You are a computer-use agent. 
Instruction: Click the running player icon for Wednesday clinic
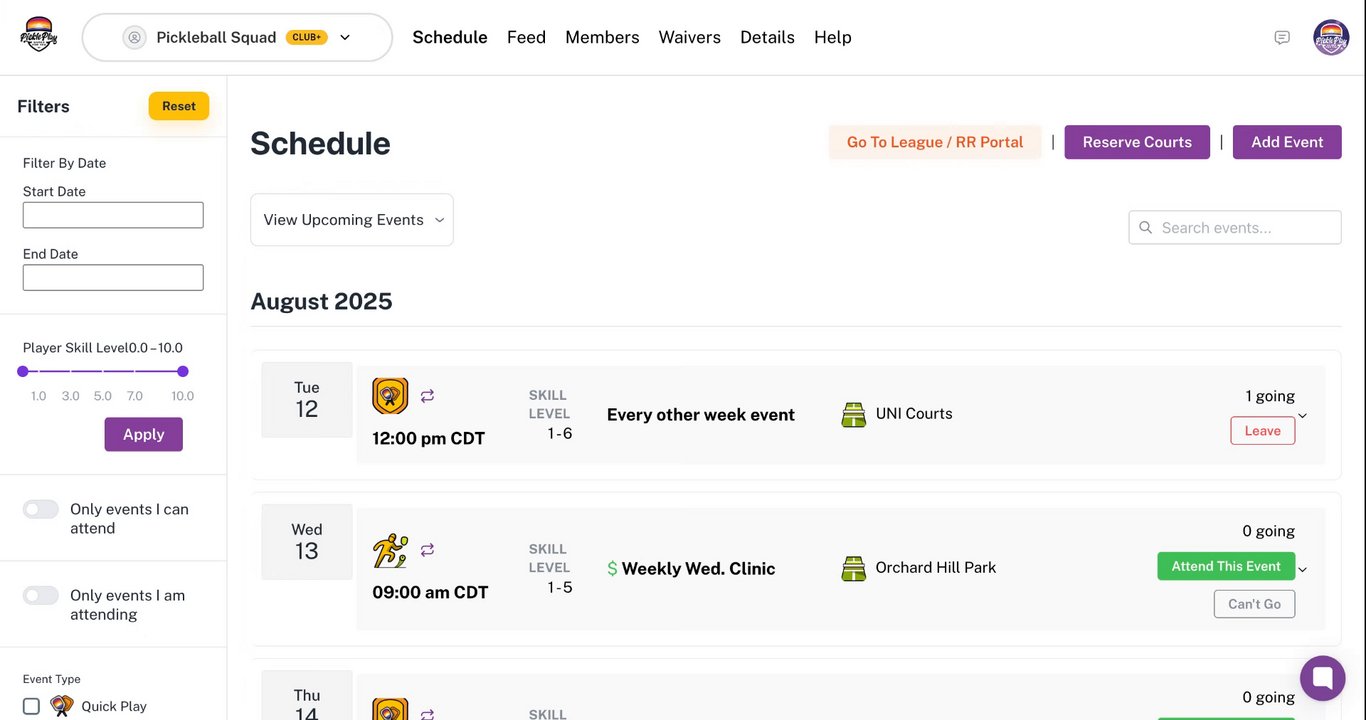click(x=390, y=551)
